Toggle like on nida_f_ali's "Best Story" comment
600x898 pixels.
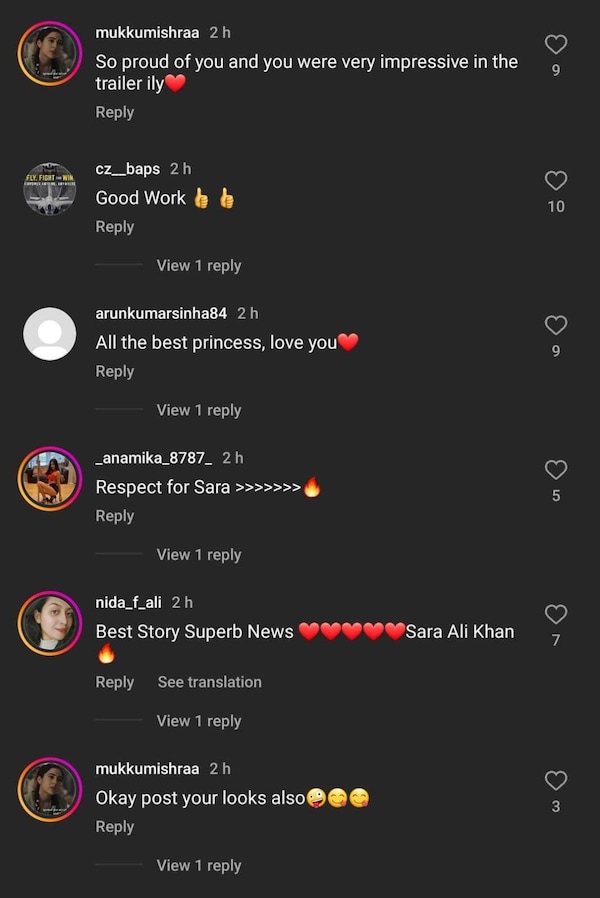[556, 614]
